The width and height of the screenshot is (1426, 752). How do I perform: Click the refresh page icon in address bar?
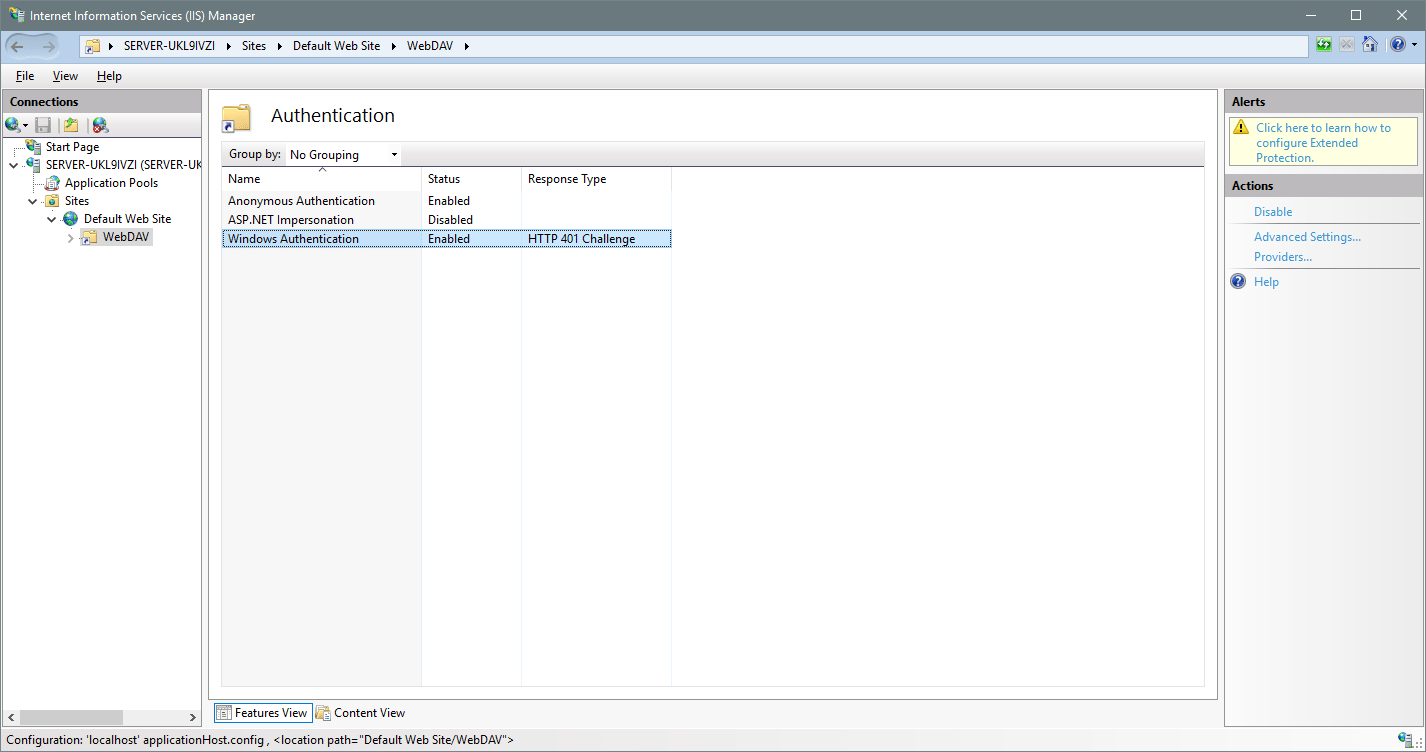[1324, 45]
